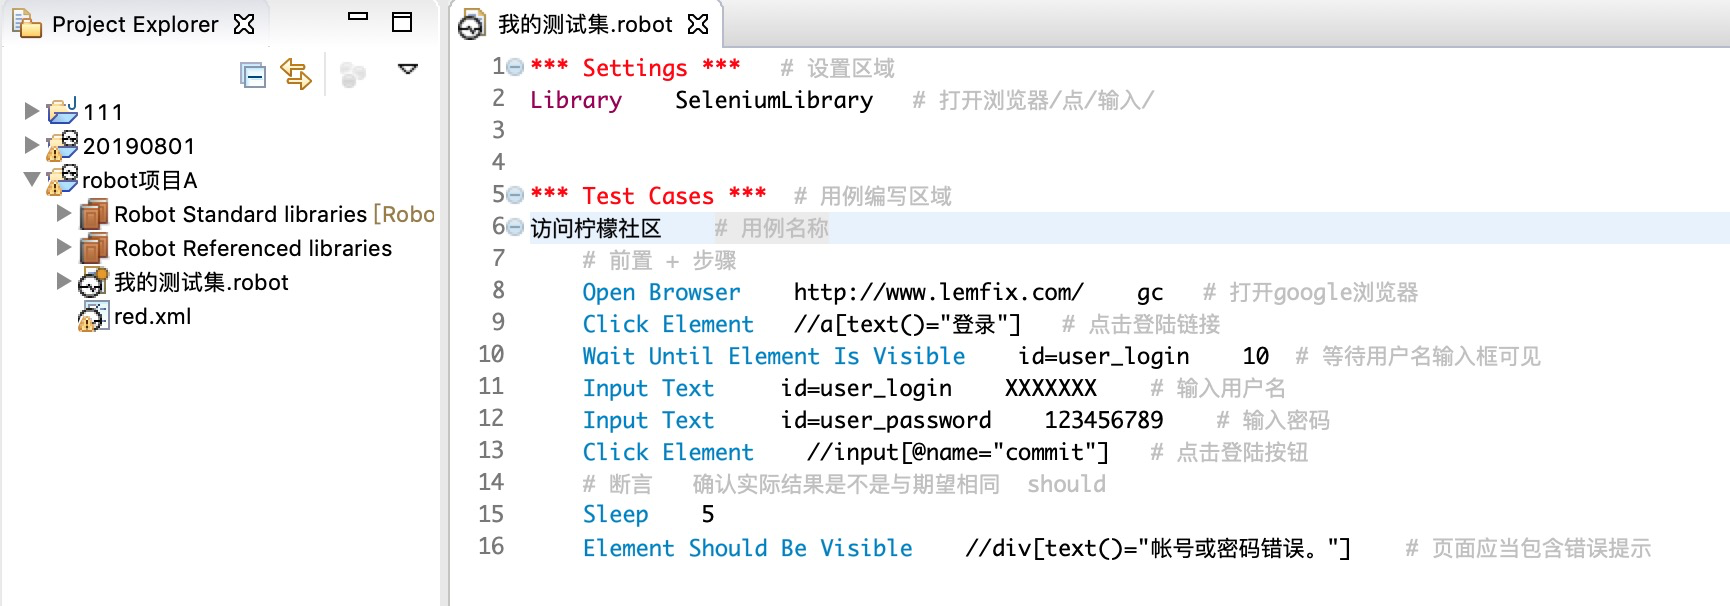Expand the 20190801 project node

pyautogui.click(x=32, y=145)
